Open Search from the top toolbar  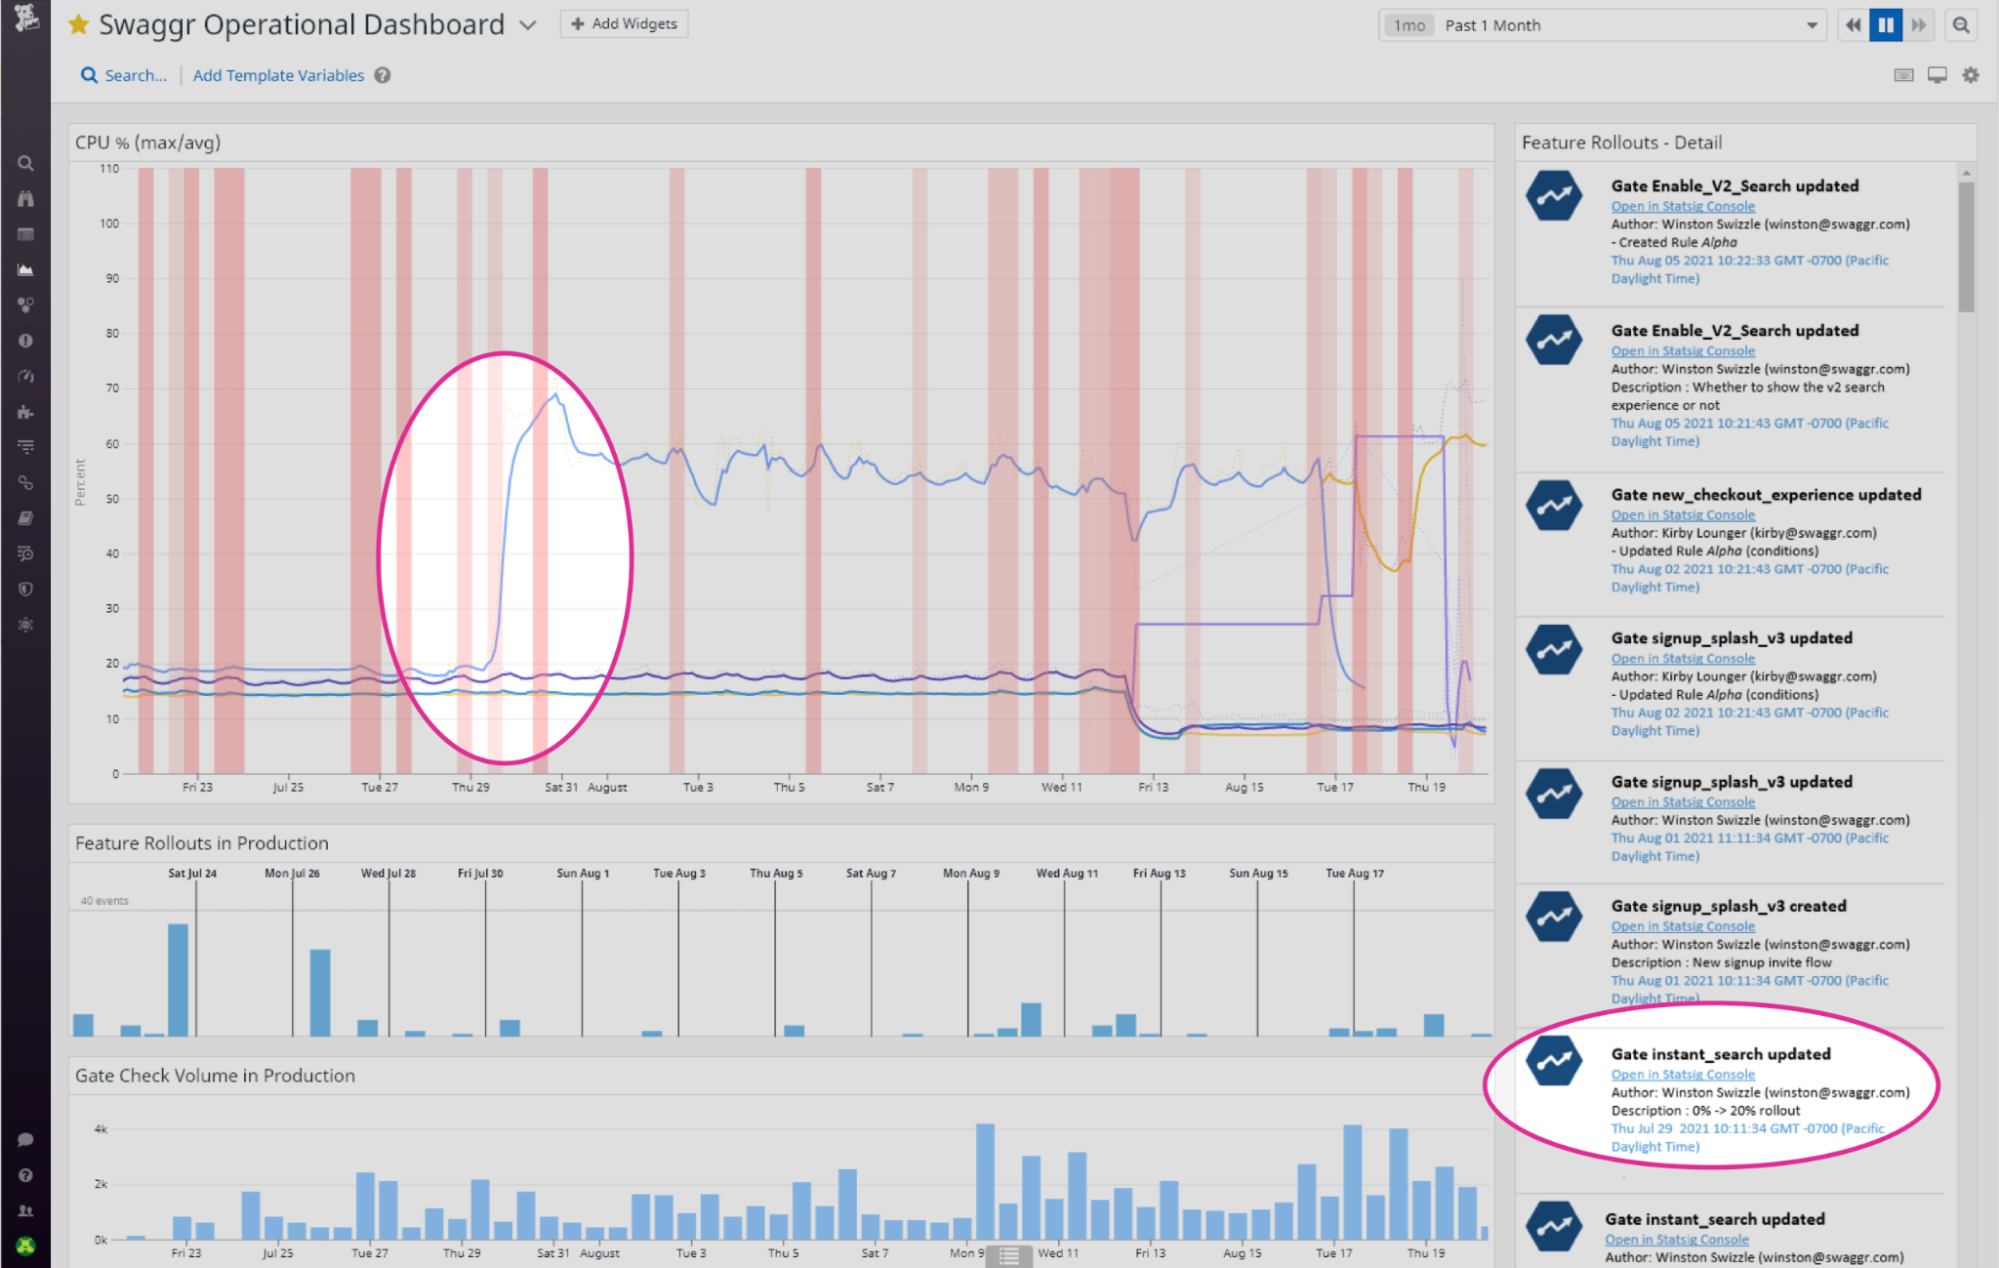122,75
